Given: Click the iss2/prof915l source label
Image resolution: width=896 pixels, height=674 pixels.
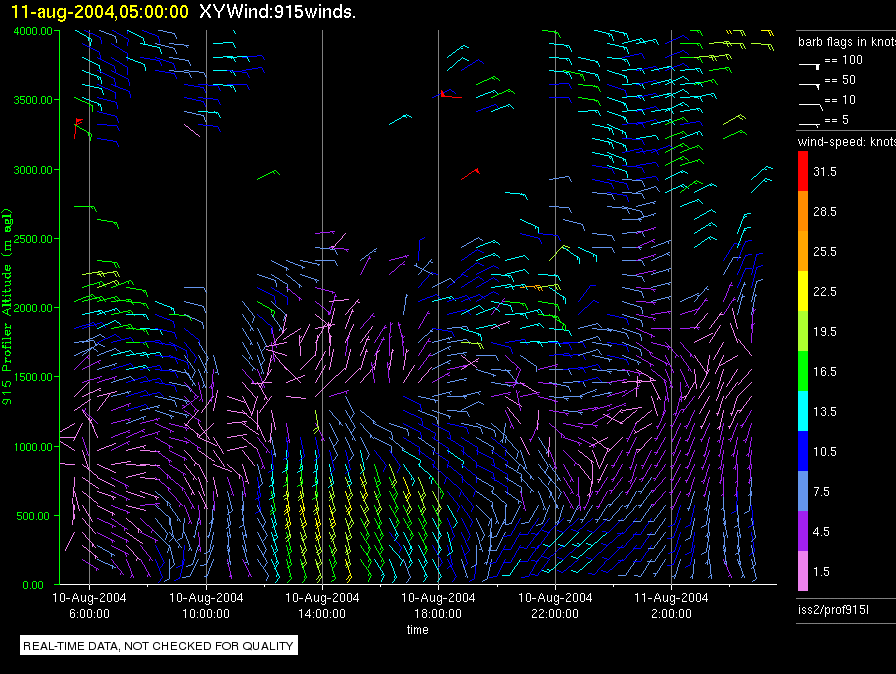Looking at the screenshot, I should (833, 610).
